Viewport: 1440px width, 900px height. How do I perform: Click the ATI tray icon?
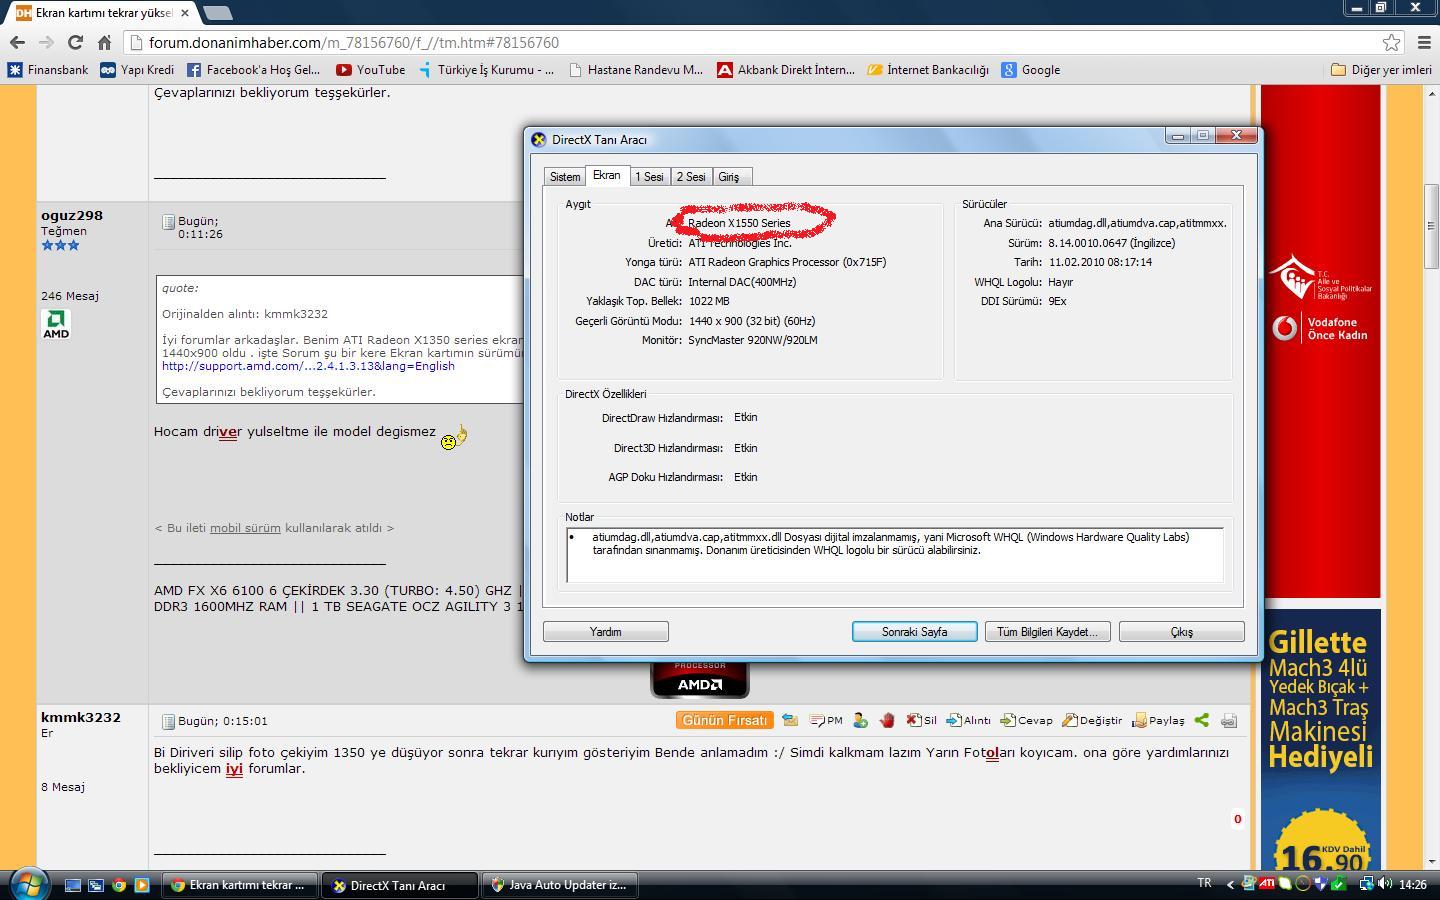coord(1267,884)
